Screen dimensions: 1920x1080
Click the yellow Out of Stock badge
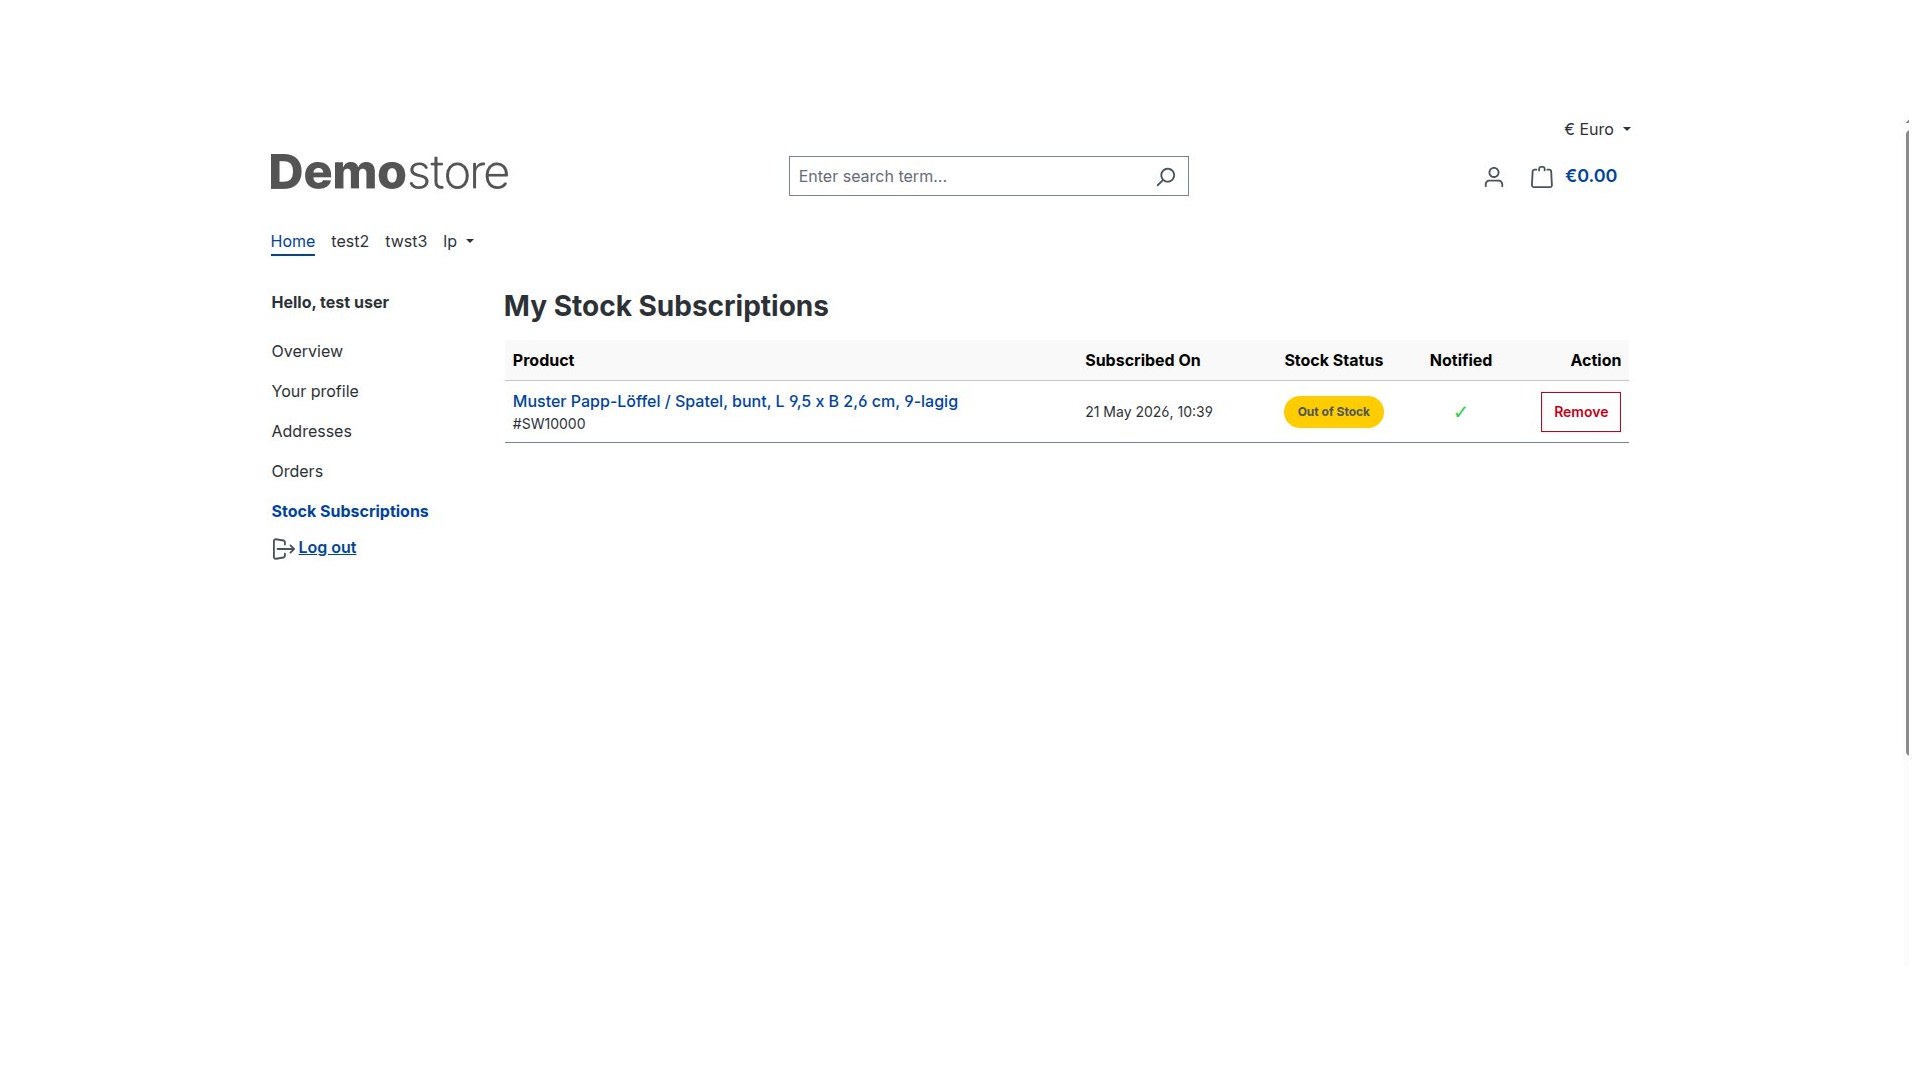pyautogui.click(x=1333, y=412)
